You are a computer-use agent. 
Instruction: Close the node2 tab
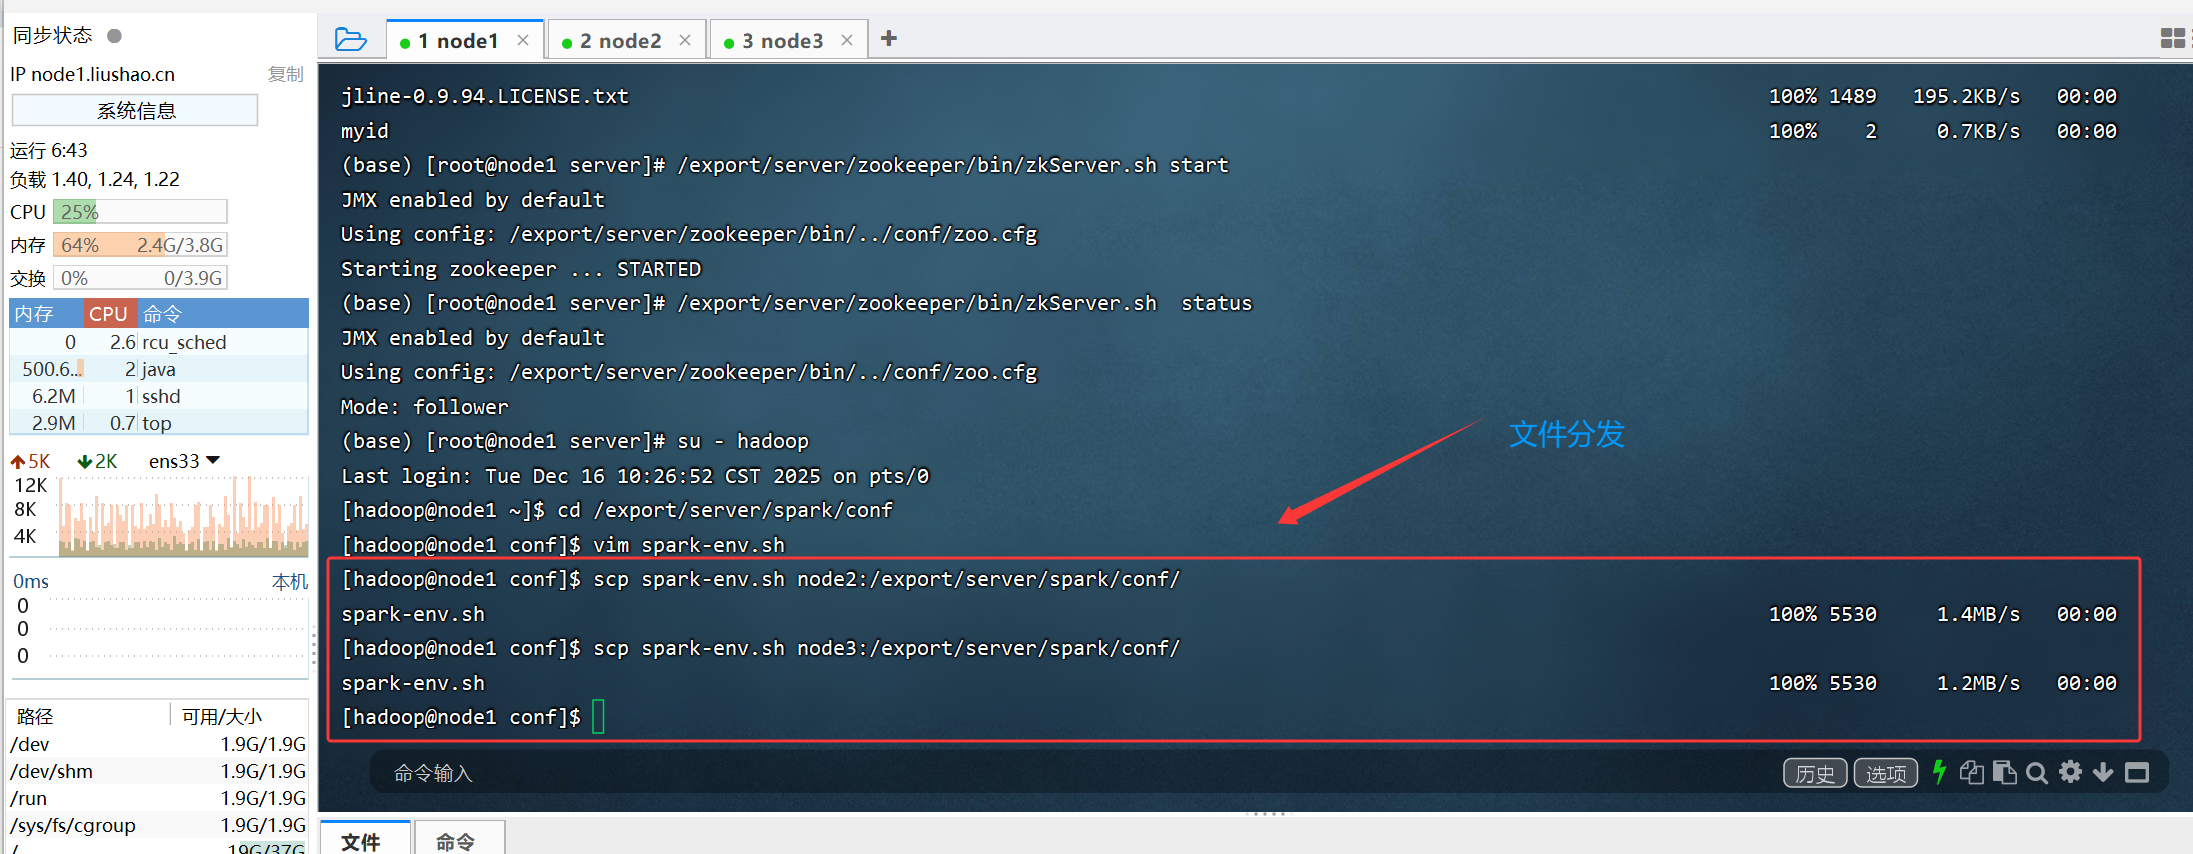tap(685, 40)
